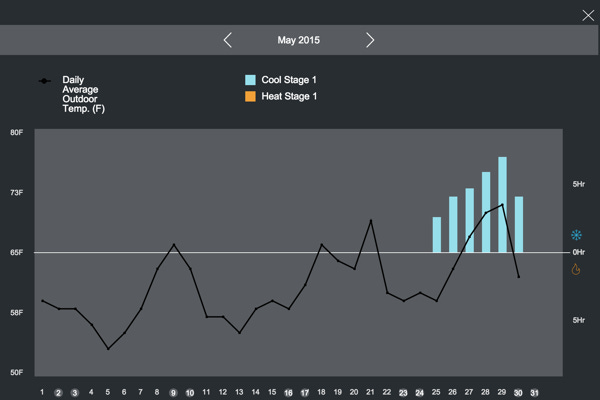This screenshot has width=600, height=400.
Task: Select the cooling bar for day 25
Action: [437, 235]
